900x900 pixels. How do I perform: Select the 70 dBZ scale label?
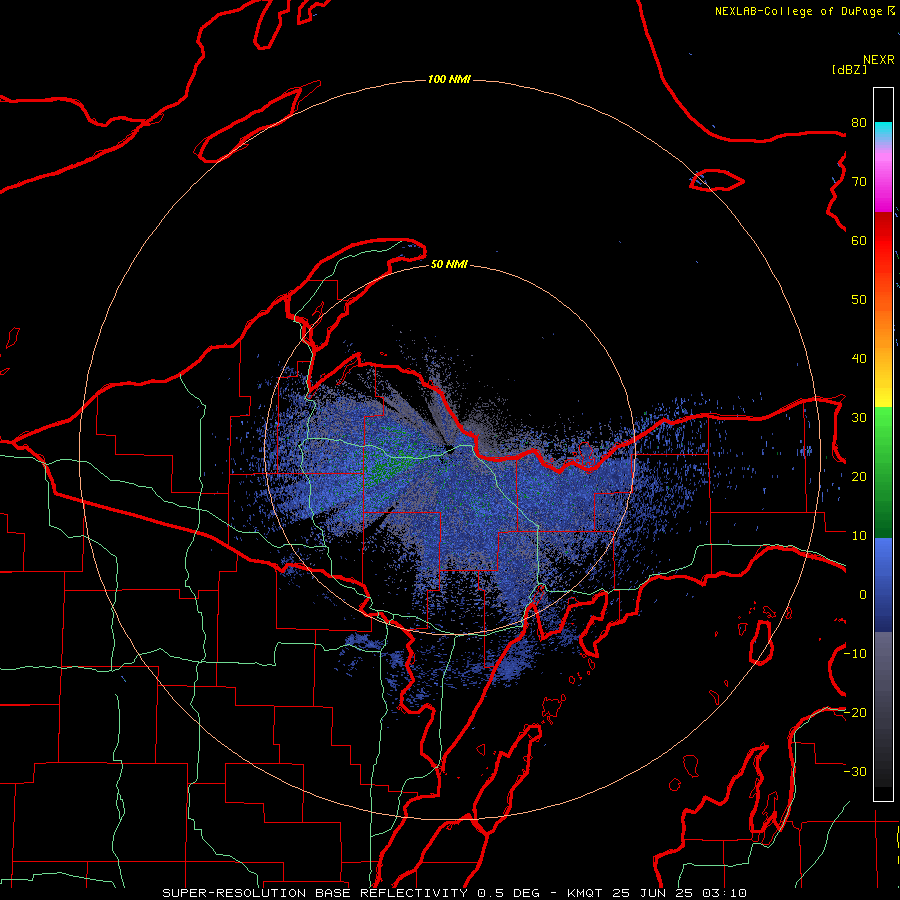859,182
